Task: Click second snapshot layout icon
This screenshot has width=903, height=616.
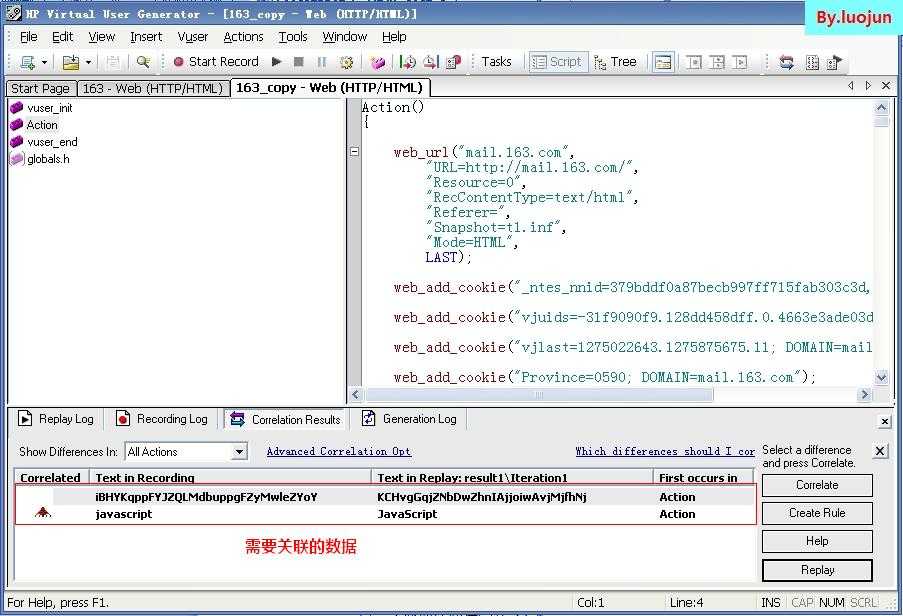Action: [x=717, y=62]
